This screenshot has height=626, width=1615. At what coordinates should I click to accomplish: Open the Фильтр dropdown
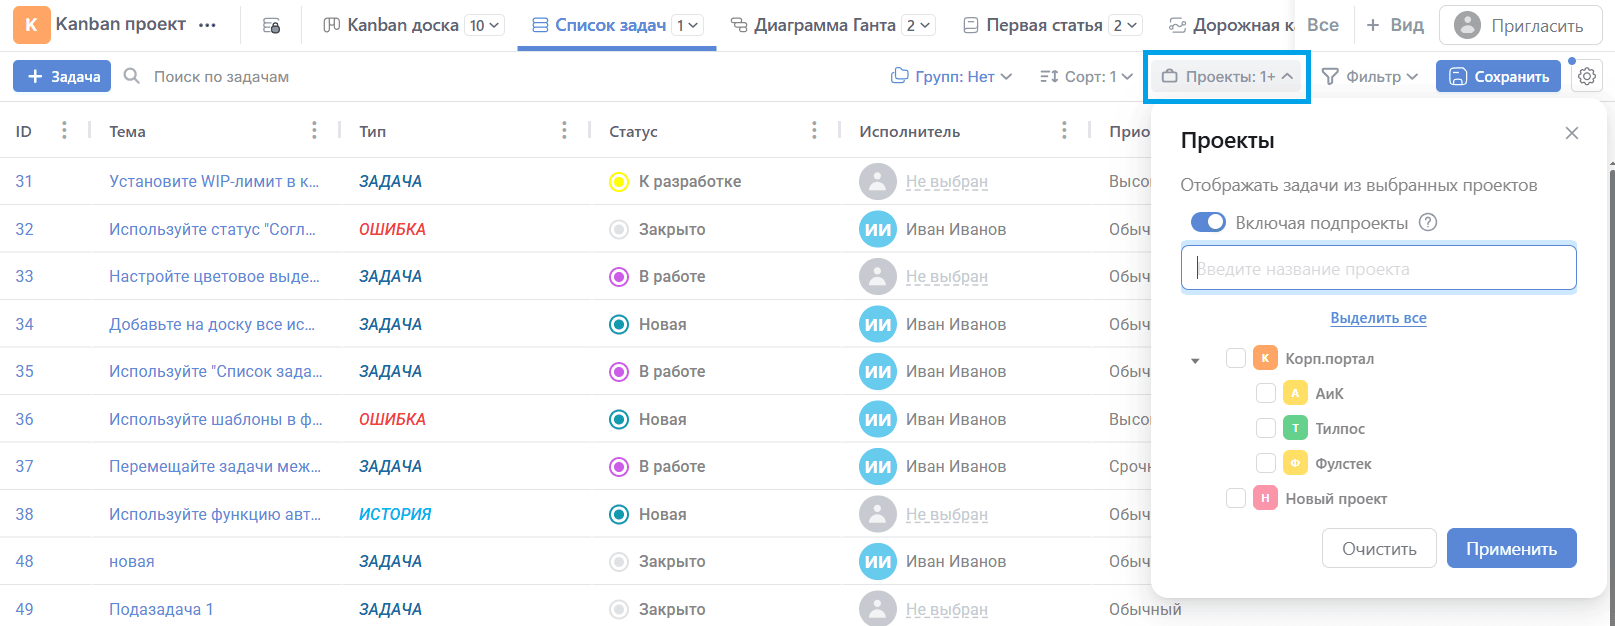(1369, 77)
